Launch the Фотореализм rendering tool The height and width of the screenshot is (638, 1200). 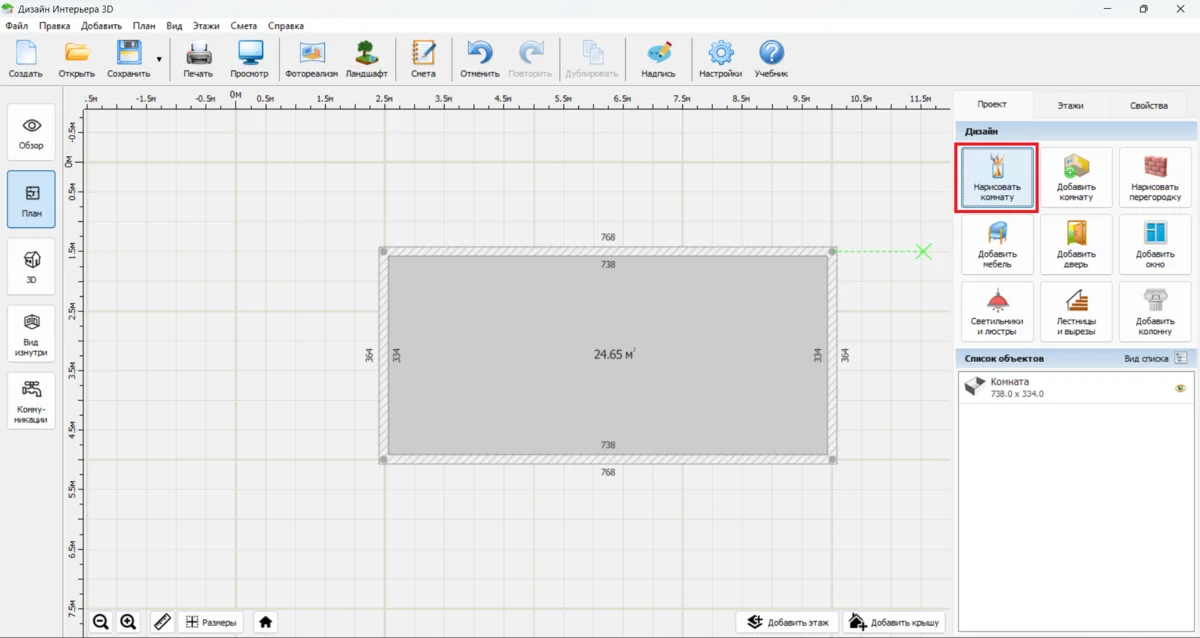(x=312, y=59)
